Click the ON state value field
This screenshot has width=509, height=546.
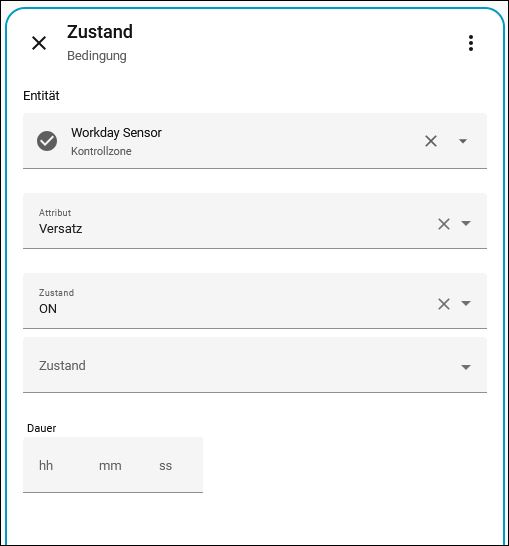[255, 301]
